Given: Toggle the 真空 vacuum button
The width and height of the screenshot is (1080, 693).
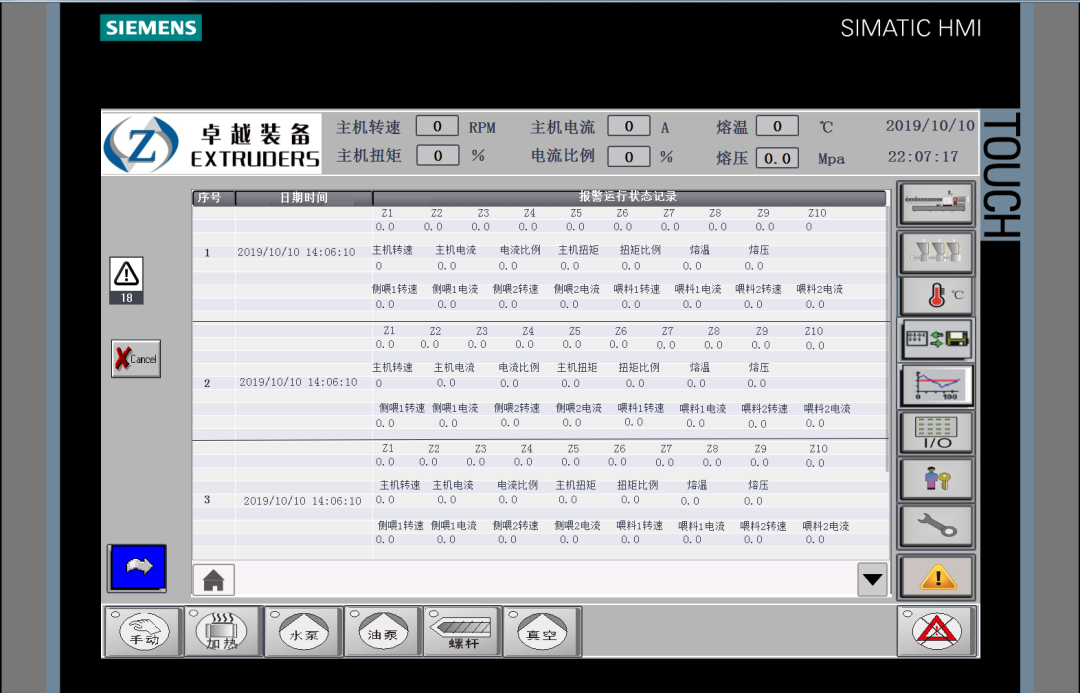Looking at the screenshot, I should pos(541,632).
